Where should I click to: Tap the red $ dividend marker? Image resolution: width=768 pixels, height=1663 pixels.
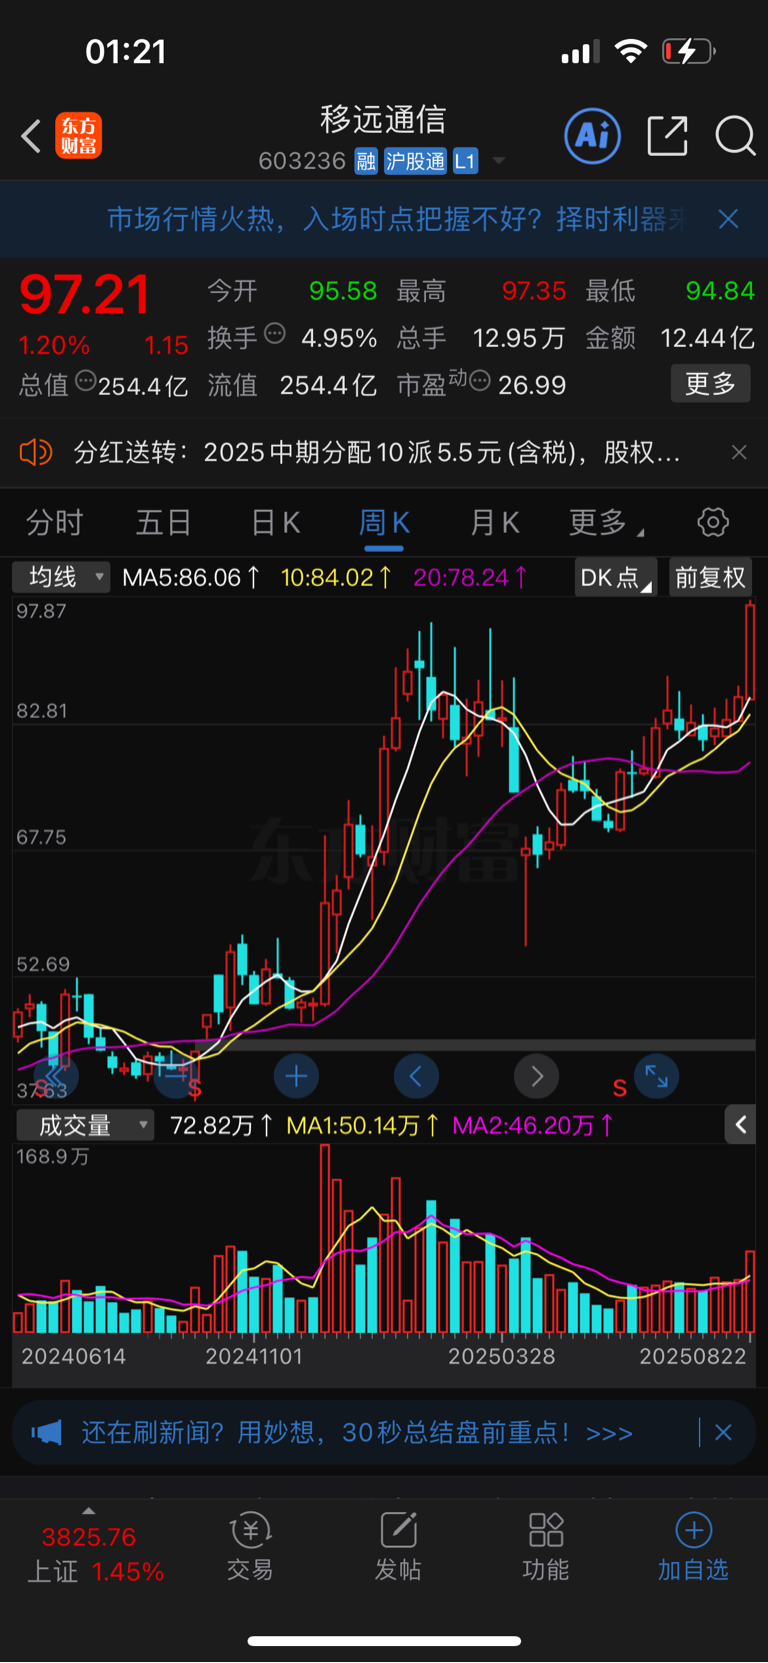pyautogui.click(x=195, y=1088)
